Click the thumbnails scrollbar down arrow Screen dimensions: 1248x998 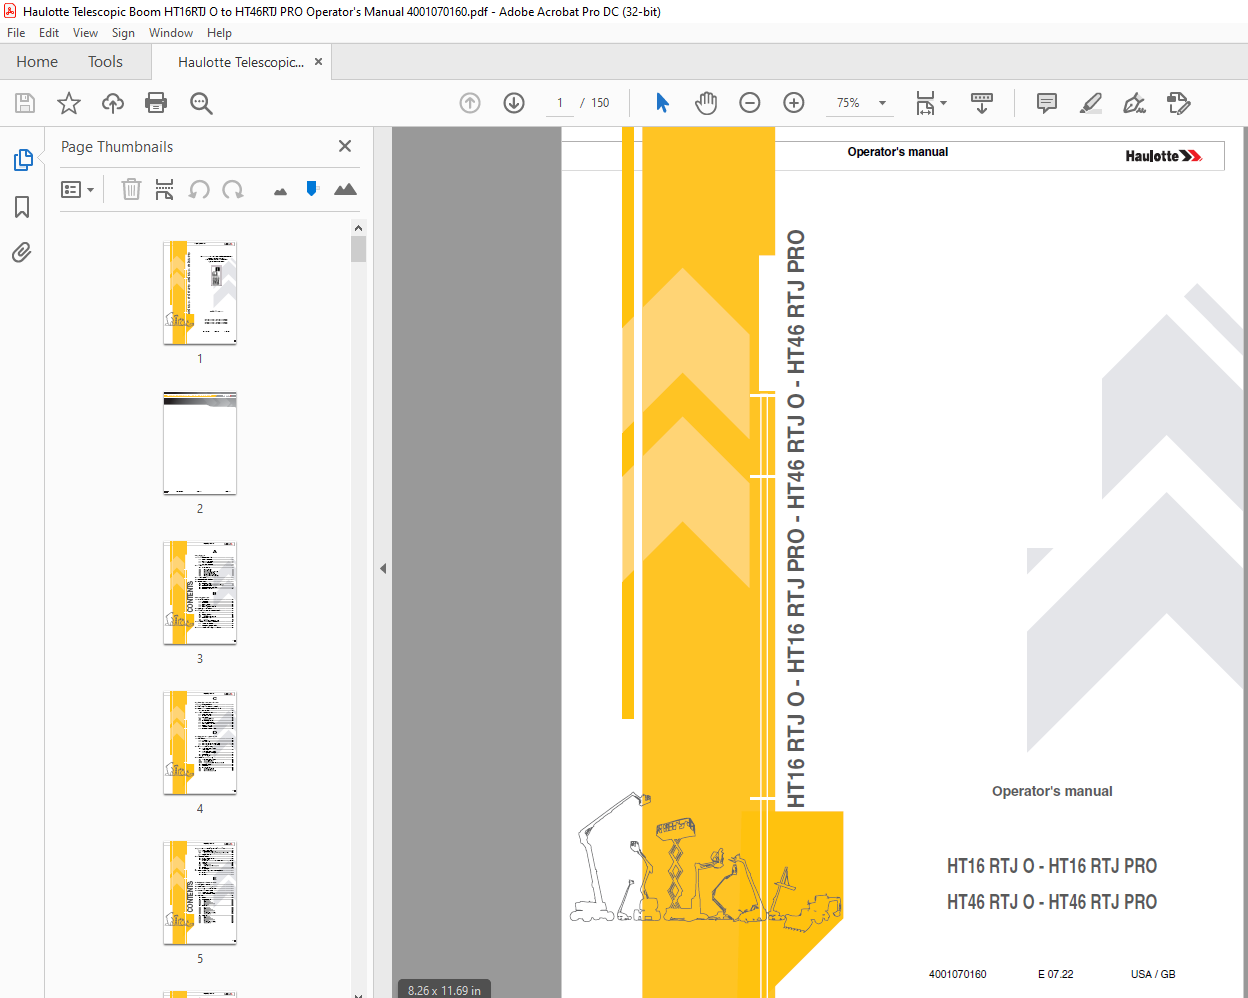click(358, 993)
